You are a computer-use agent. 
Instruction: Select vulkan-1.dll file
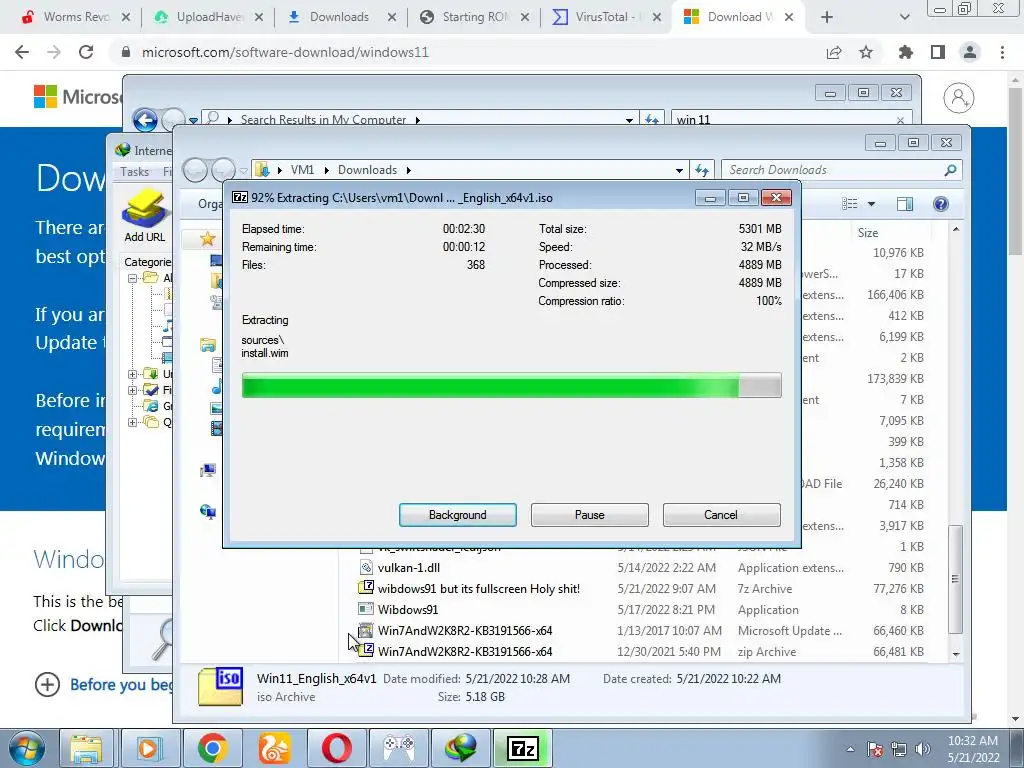(408, 568)
